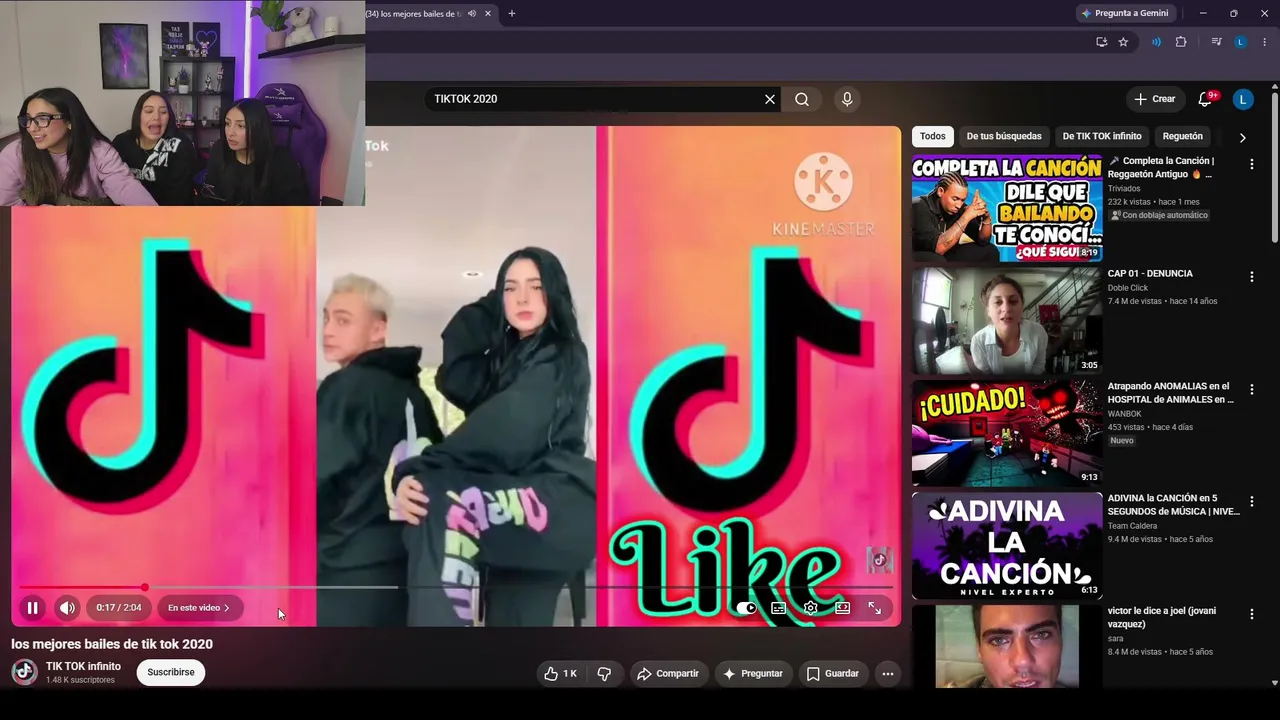The height and width of the screenshot is (720, 1280).
Task: Click the install/cast screen icon in address bar
Action: (1101, 42)
